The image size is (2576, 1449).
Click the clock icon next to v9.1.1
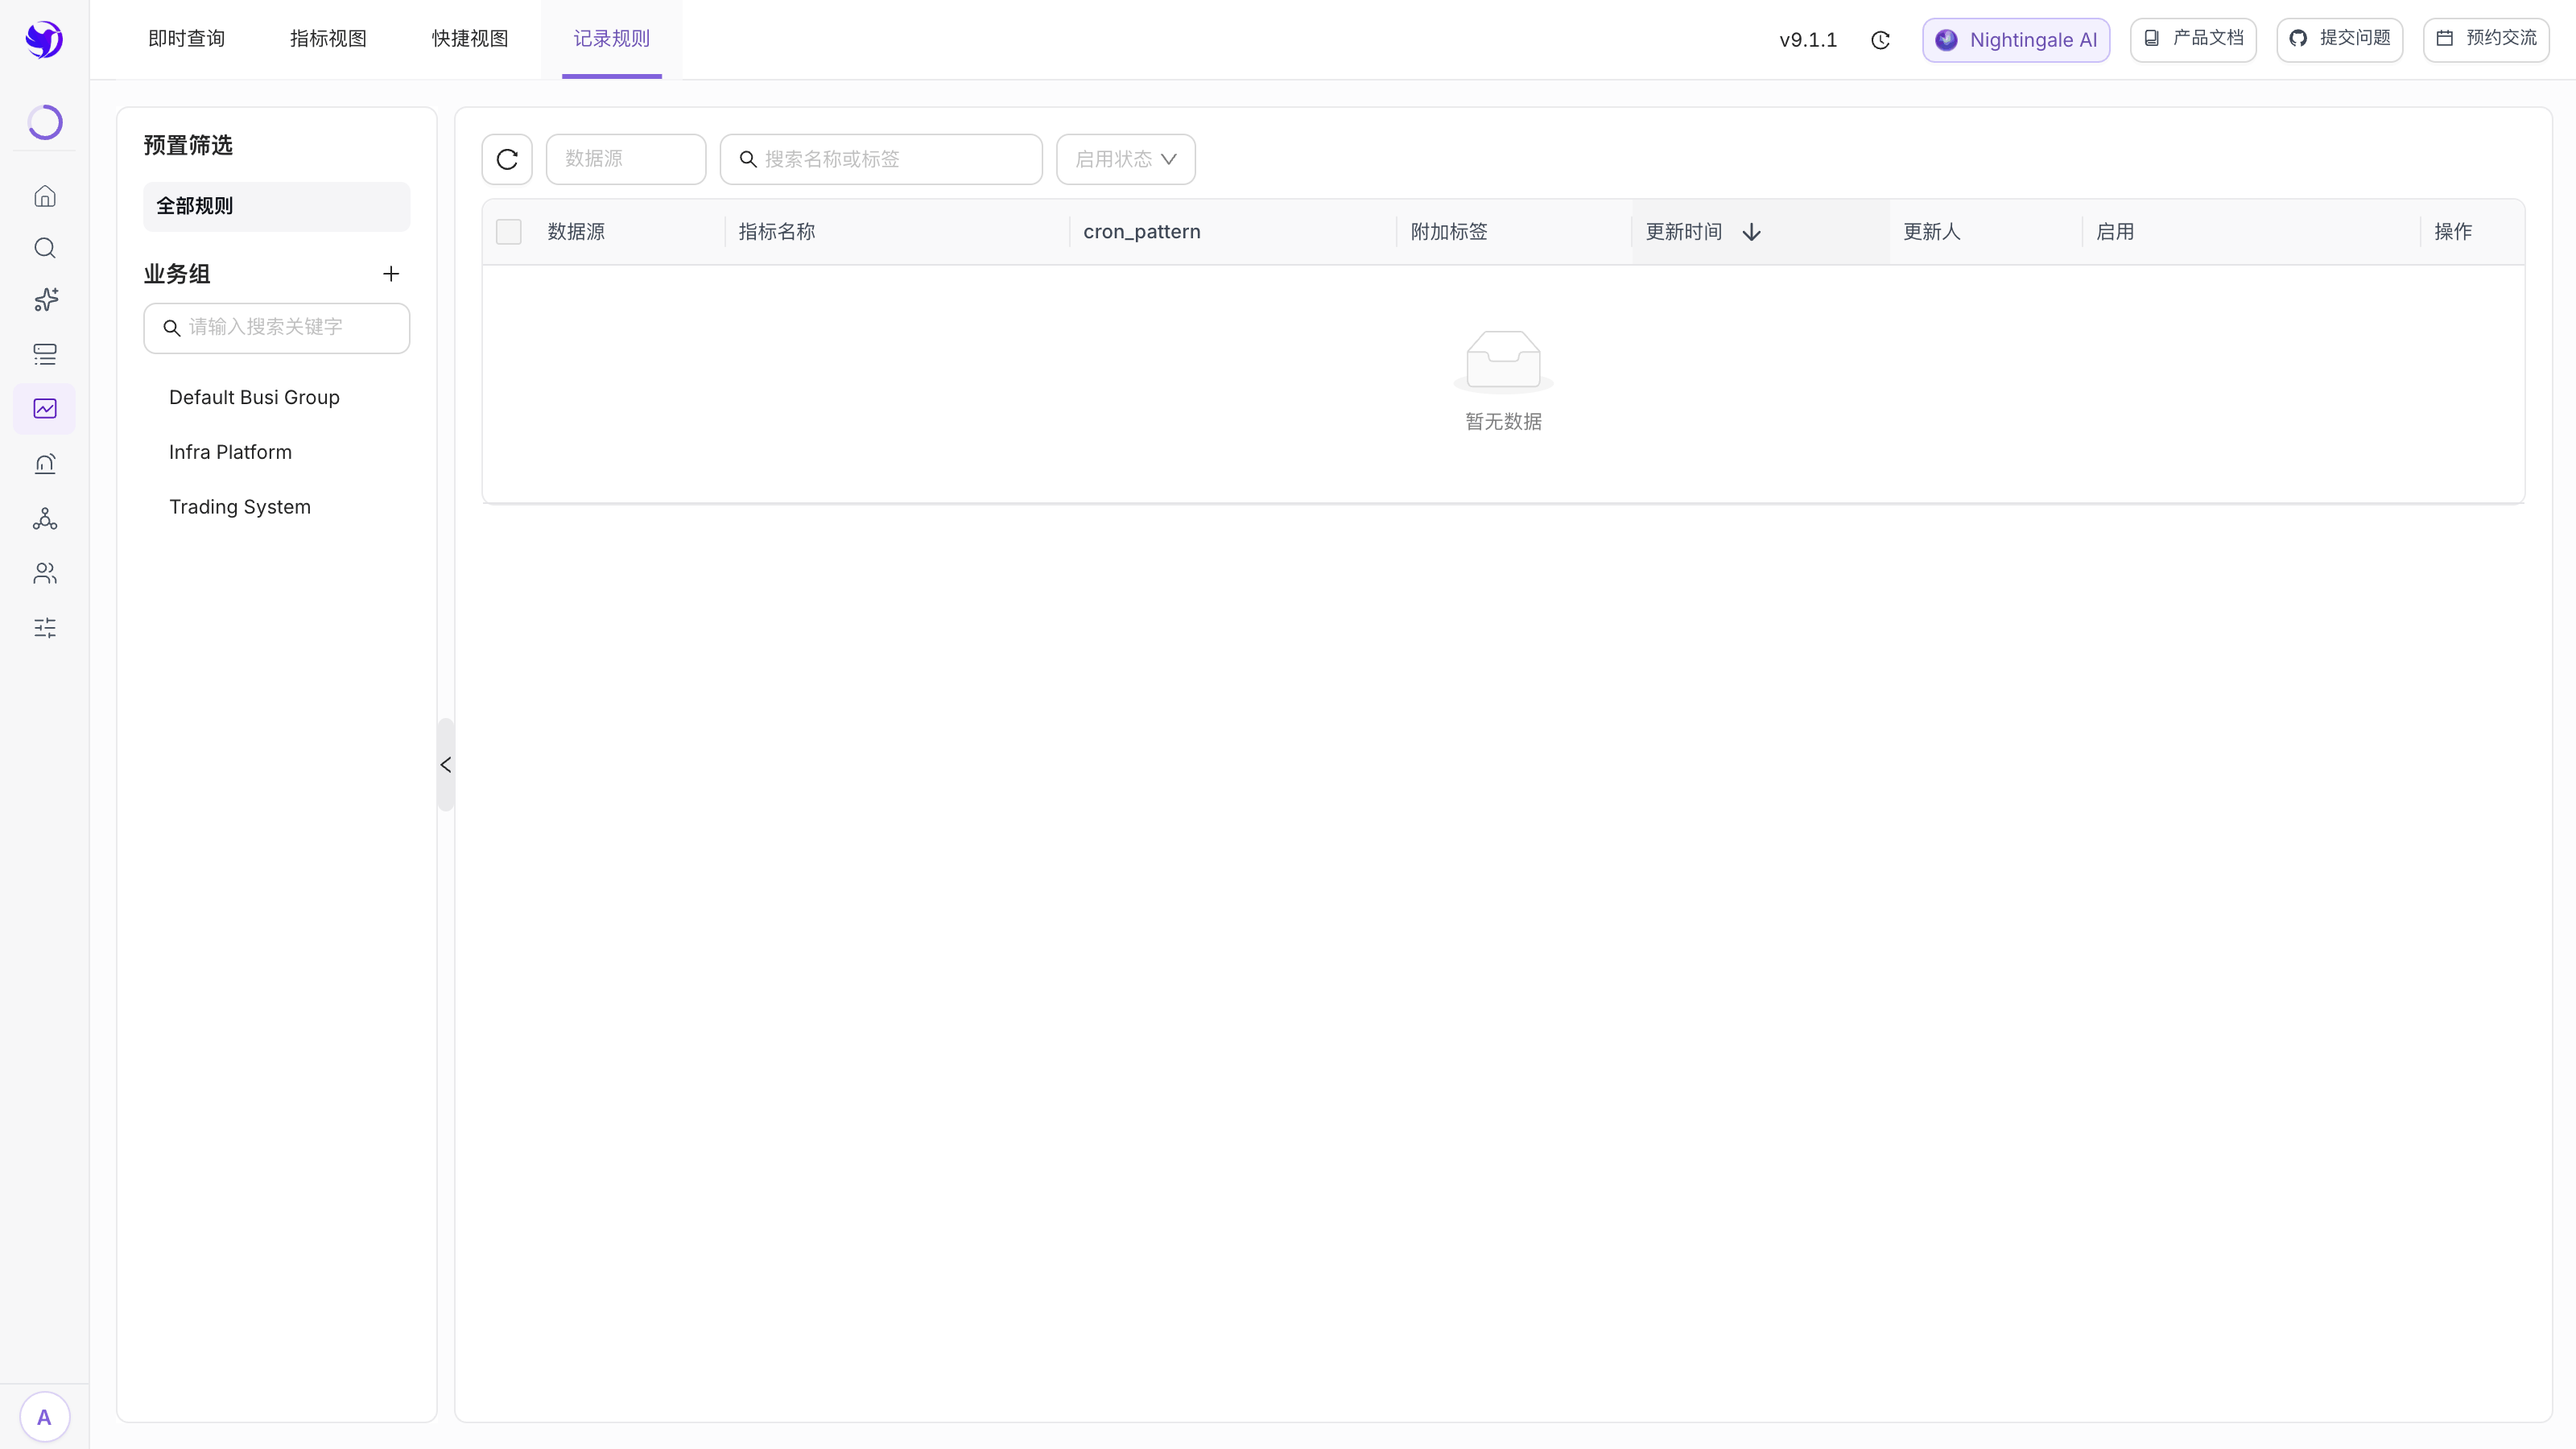pyautogui.click(x=1880, y=40)
